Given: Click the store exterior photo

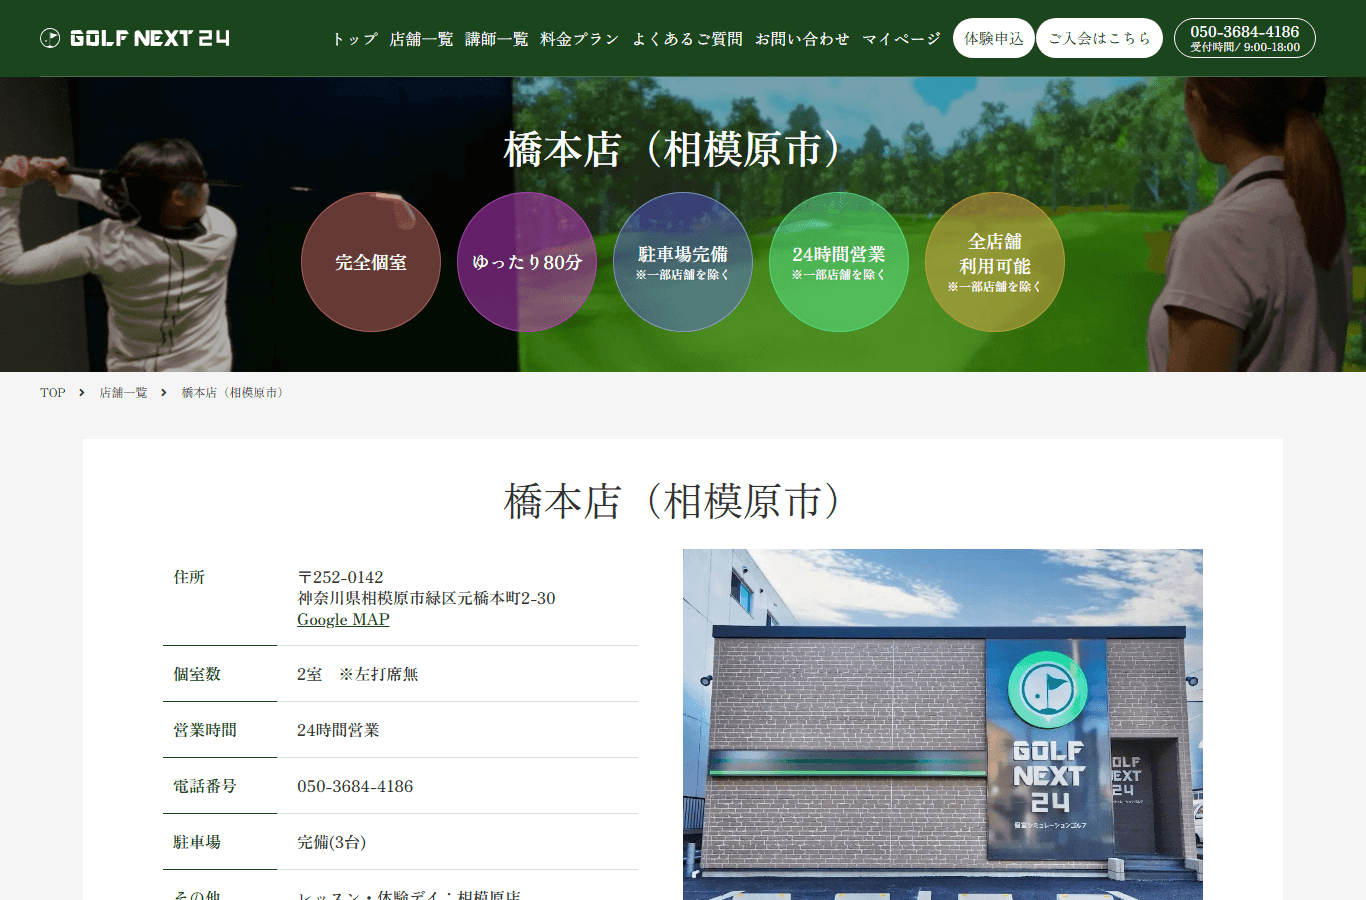Looking at the screenshot, I should [x=943, y=724].
